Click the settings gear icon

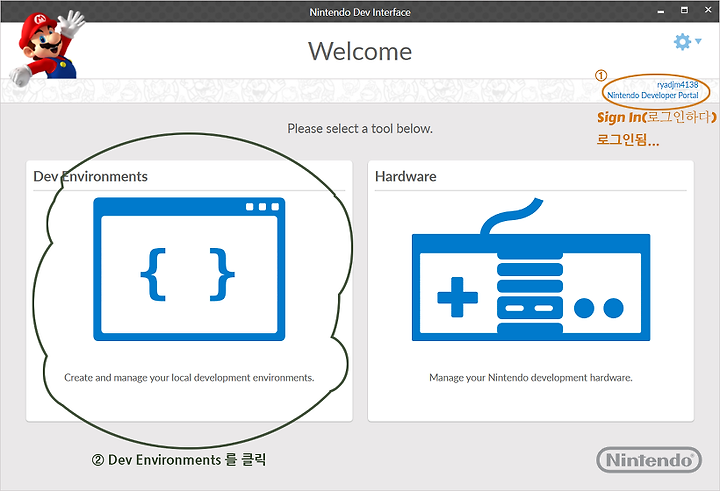tap(682, 42)
